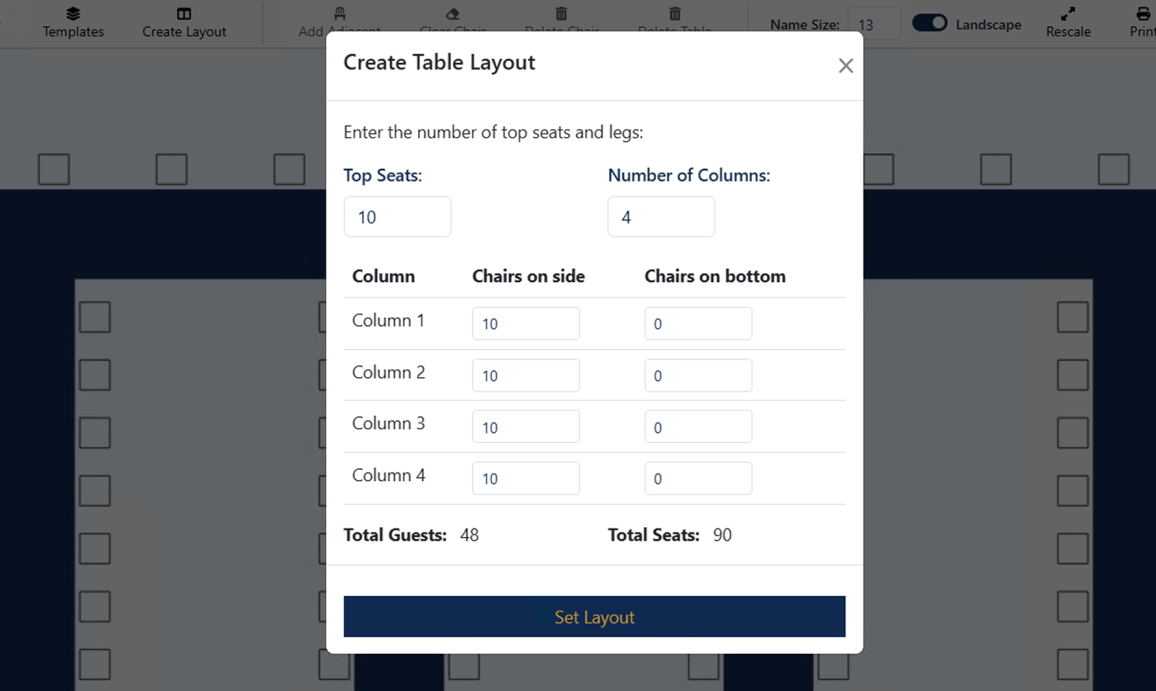This screenshot has width=1156, height=691.
Task: Edit the Name Size value
Action: 875,24
